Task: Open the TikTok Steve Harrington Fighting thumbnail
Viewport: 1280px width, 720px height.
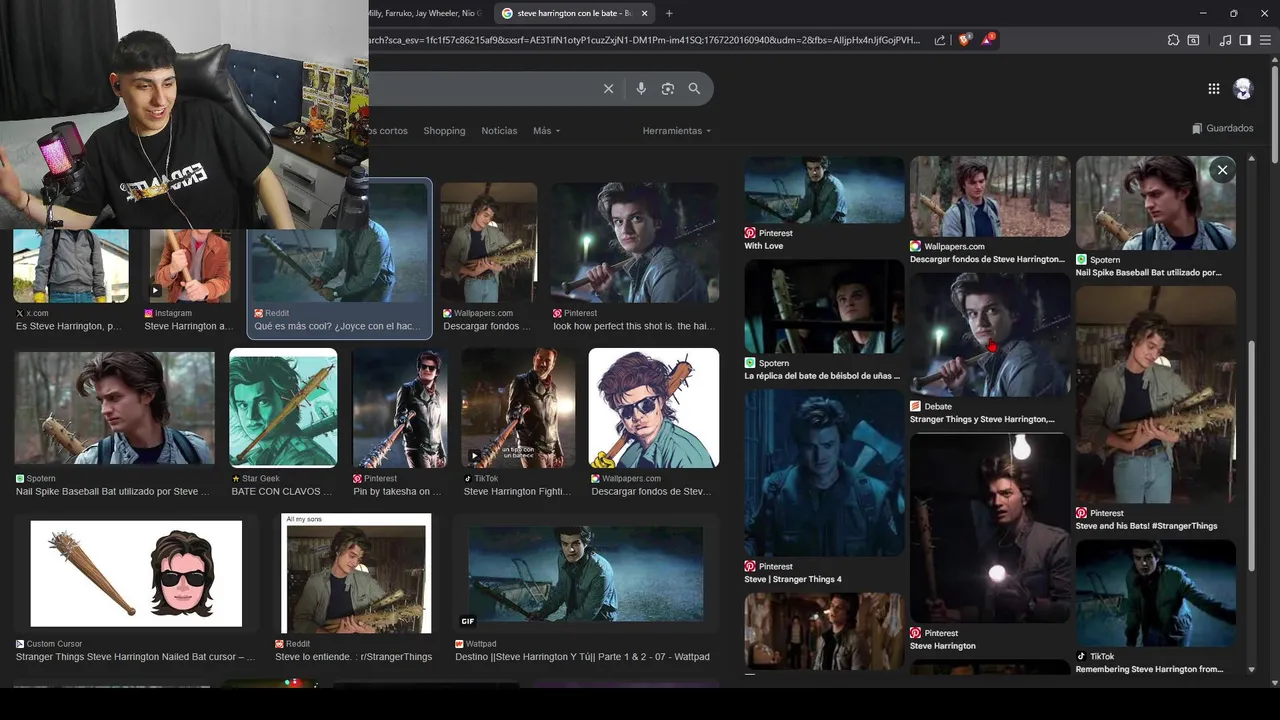Action: pyautogui.click(x=518, y=408)
